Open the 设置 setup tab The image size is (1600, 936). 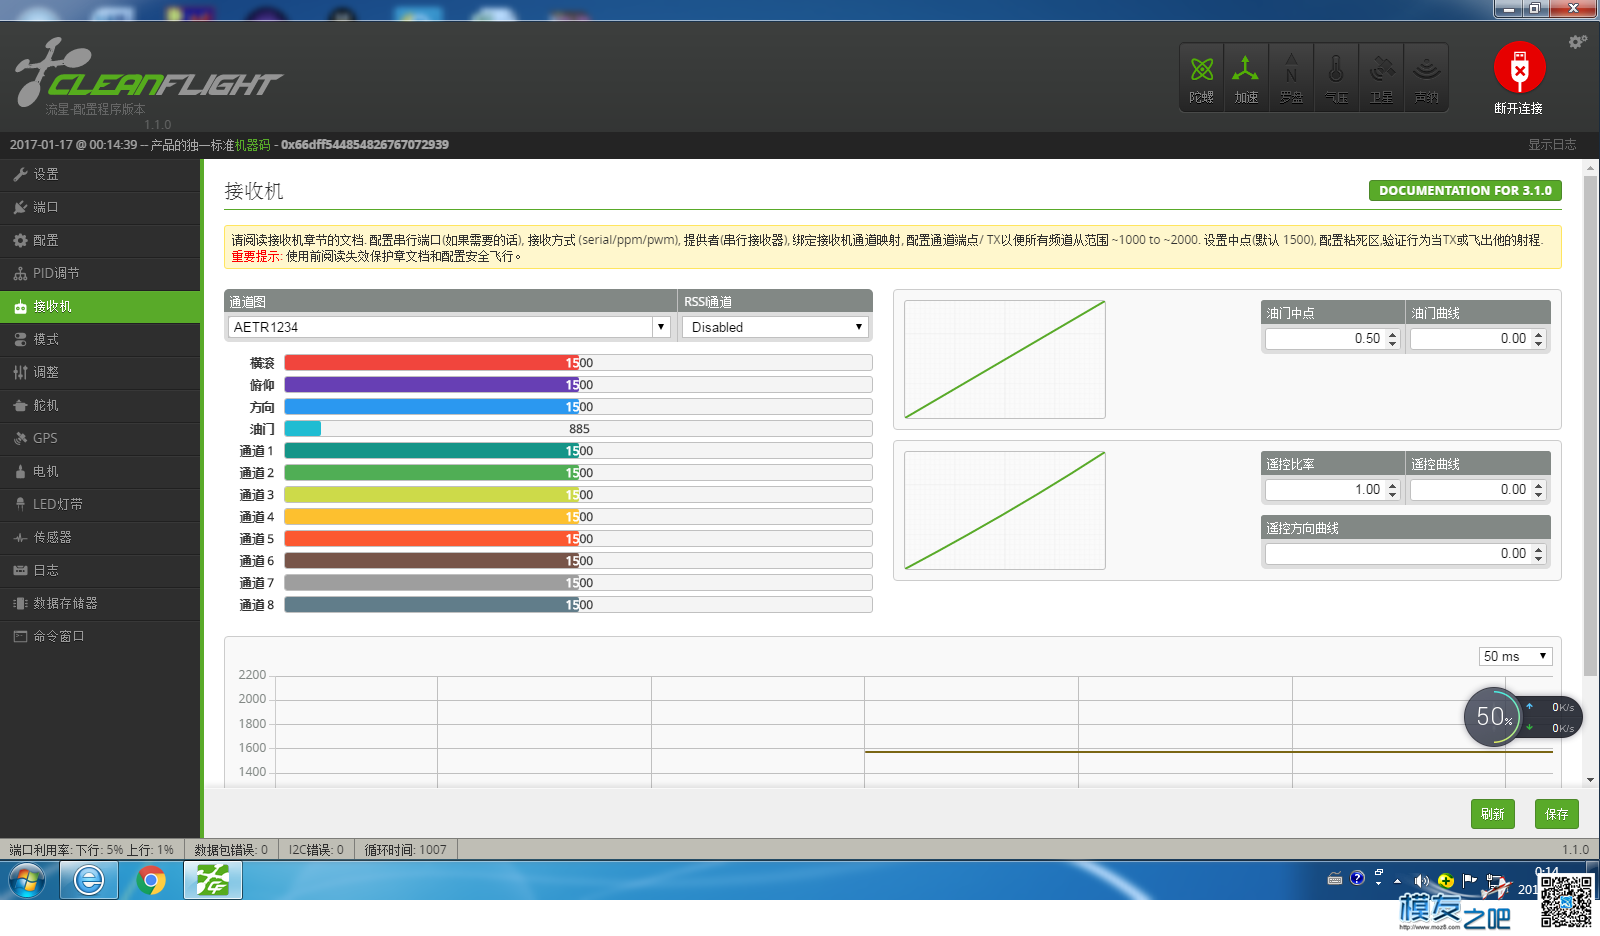100,174
